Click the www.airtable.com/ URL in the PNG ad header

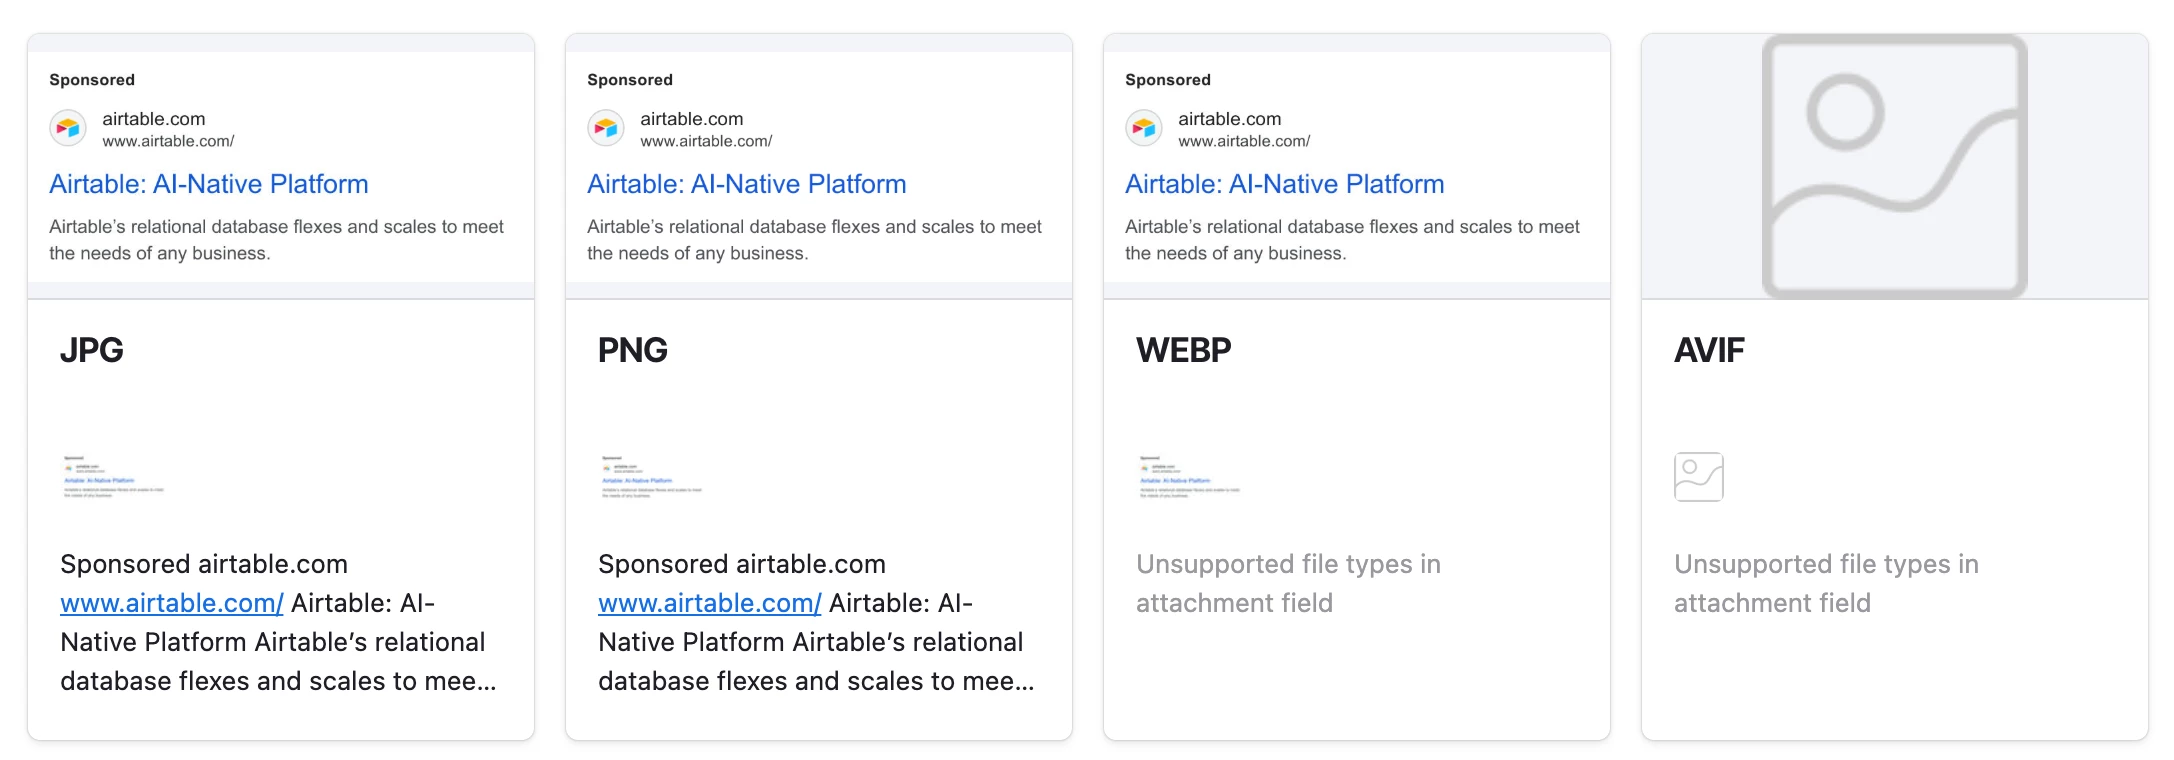pyautogui.click(x=706, y=141)
